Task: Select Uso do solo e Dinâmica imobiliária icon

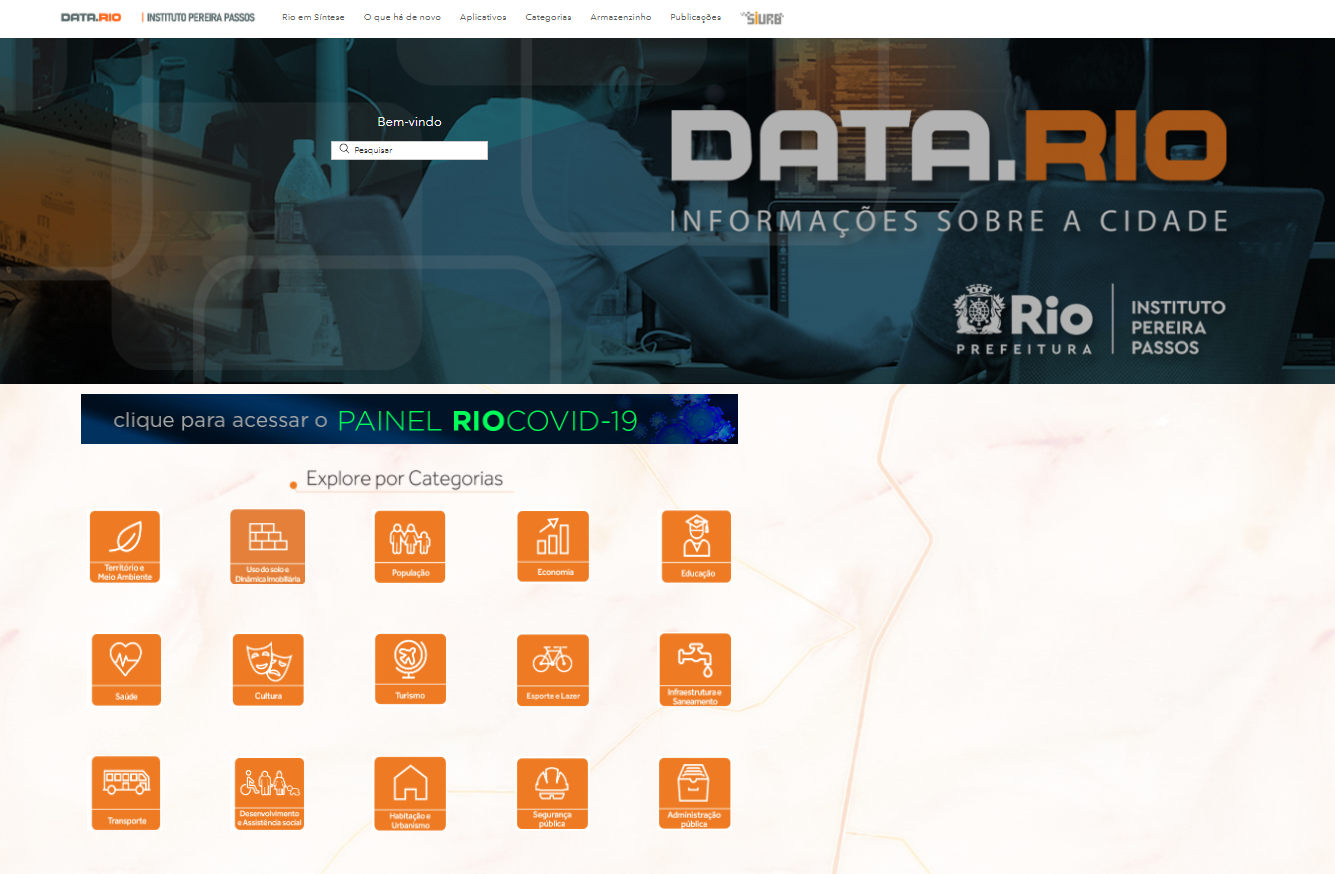Action: pos(267,546)
